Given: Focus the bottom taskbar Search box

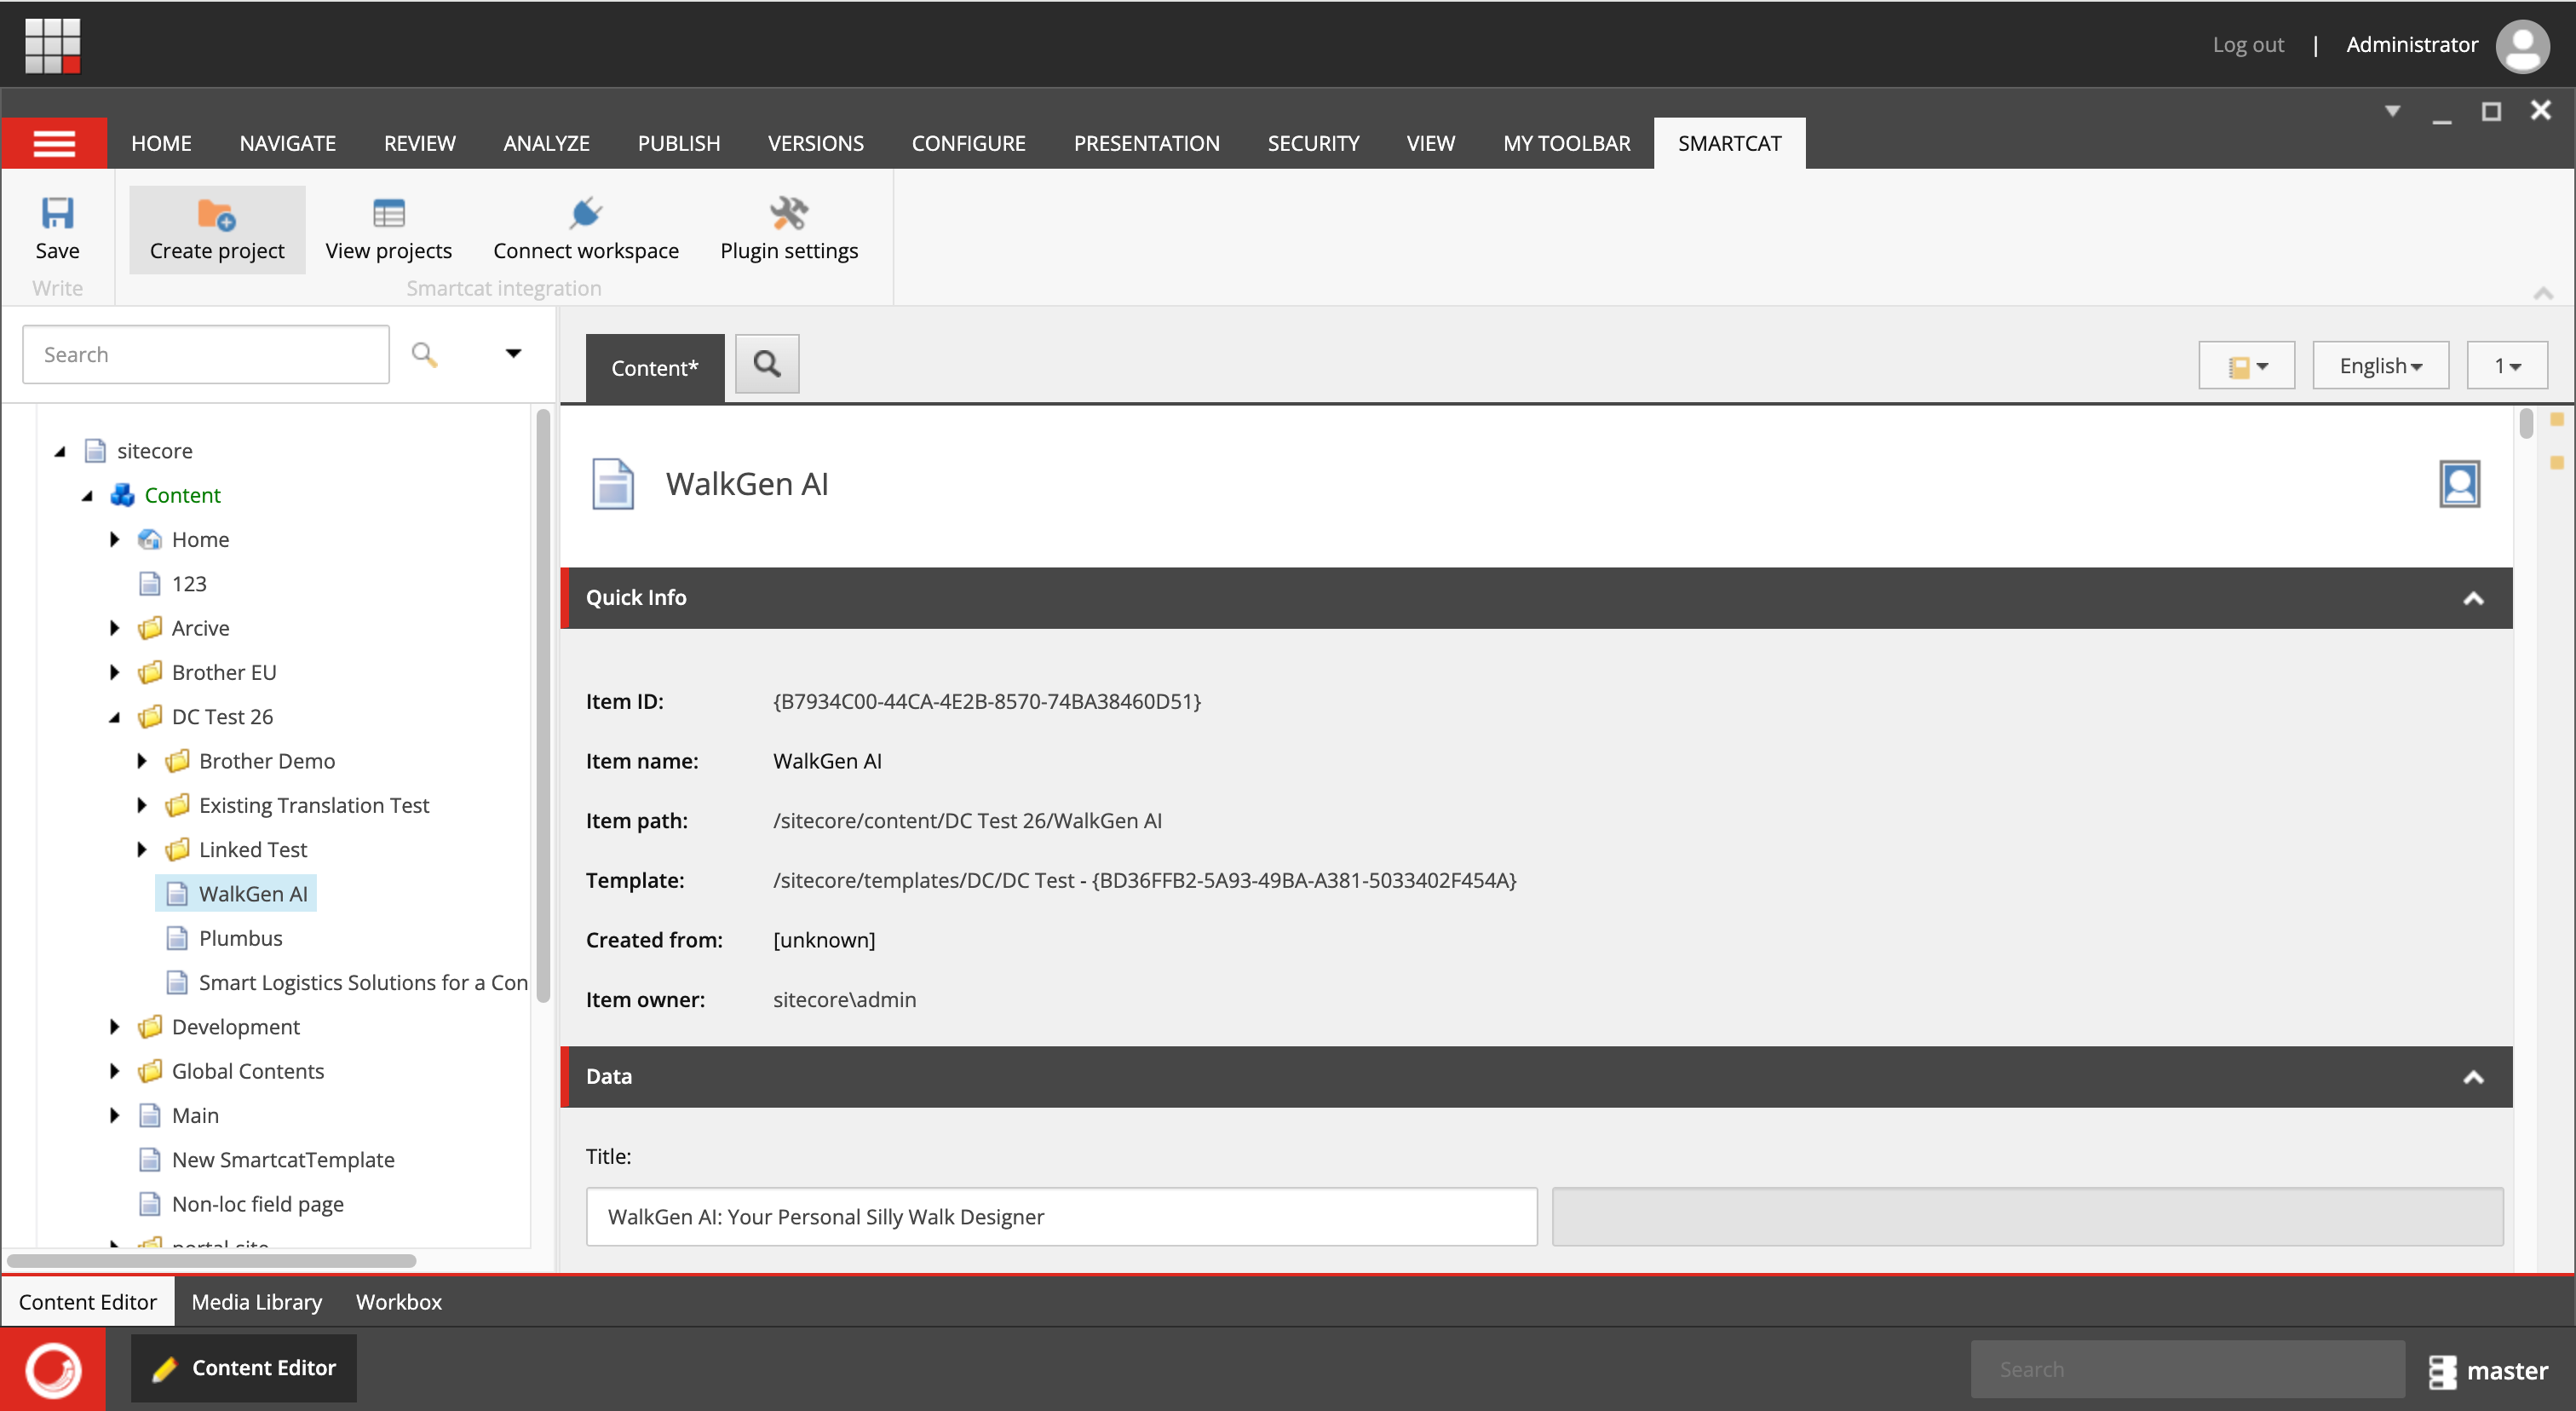Looking at the screenshot, I should 2188,1369.
